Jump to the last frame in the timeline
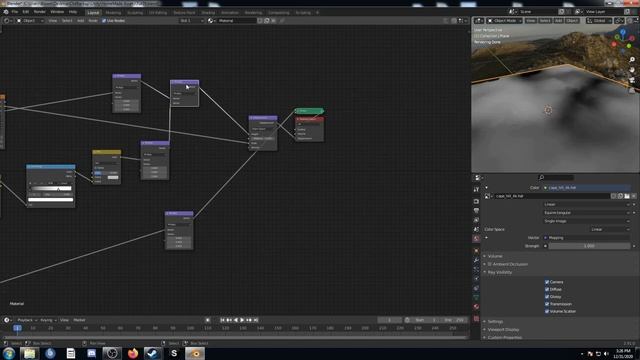The image size is (640, 360). point(256,320)
